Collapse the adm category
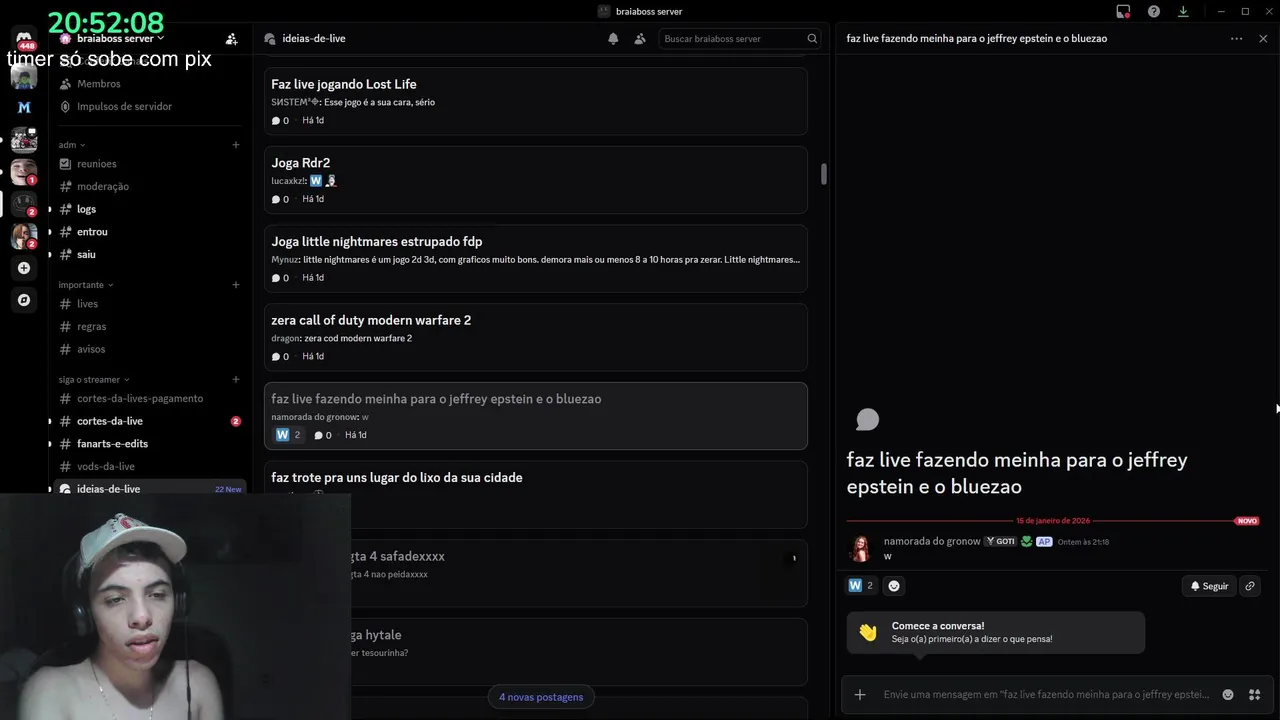Screen dimensions: 1280x720 click(x=72, y=145)
